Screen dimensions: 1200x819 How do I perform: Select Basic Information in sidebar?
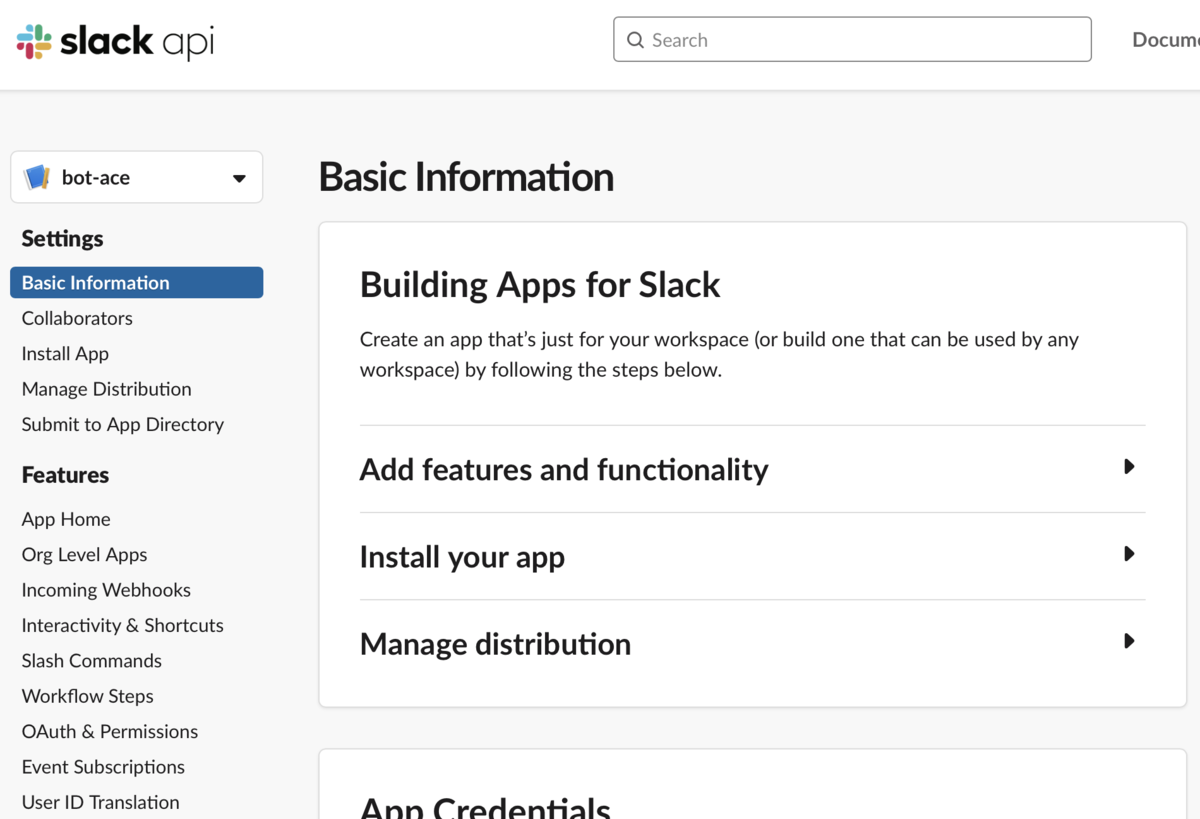(x=137, y=283)
